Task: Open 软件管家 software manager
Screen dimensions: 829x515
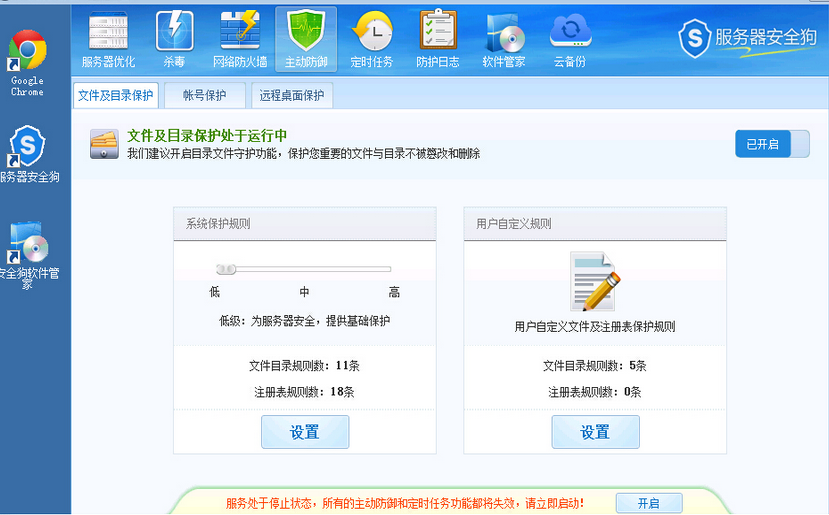Action: (x=504, y=38)
